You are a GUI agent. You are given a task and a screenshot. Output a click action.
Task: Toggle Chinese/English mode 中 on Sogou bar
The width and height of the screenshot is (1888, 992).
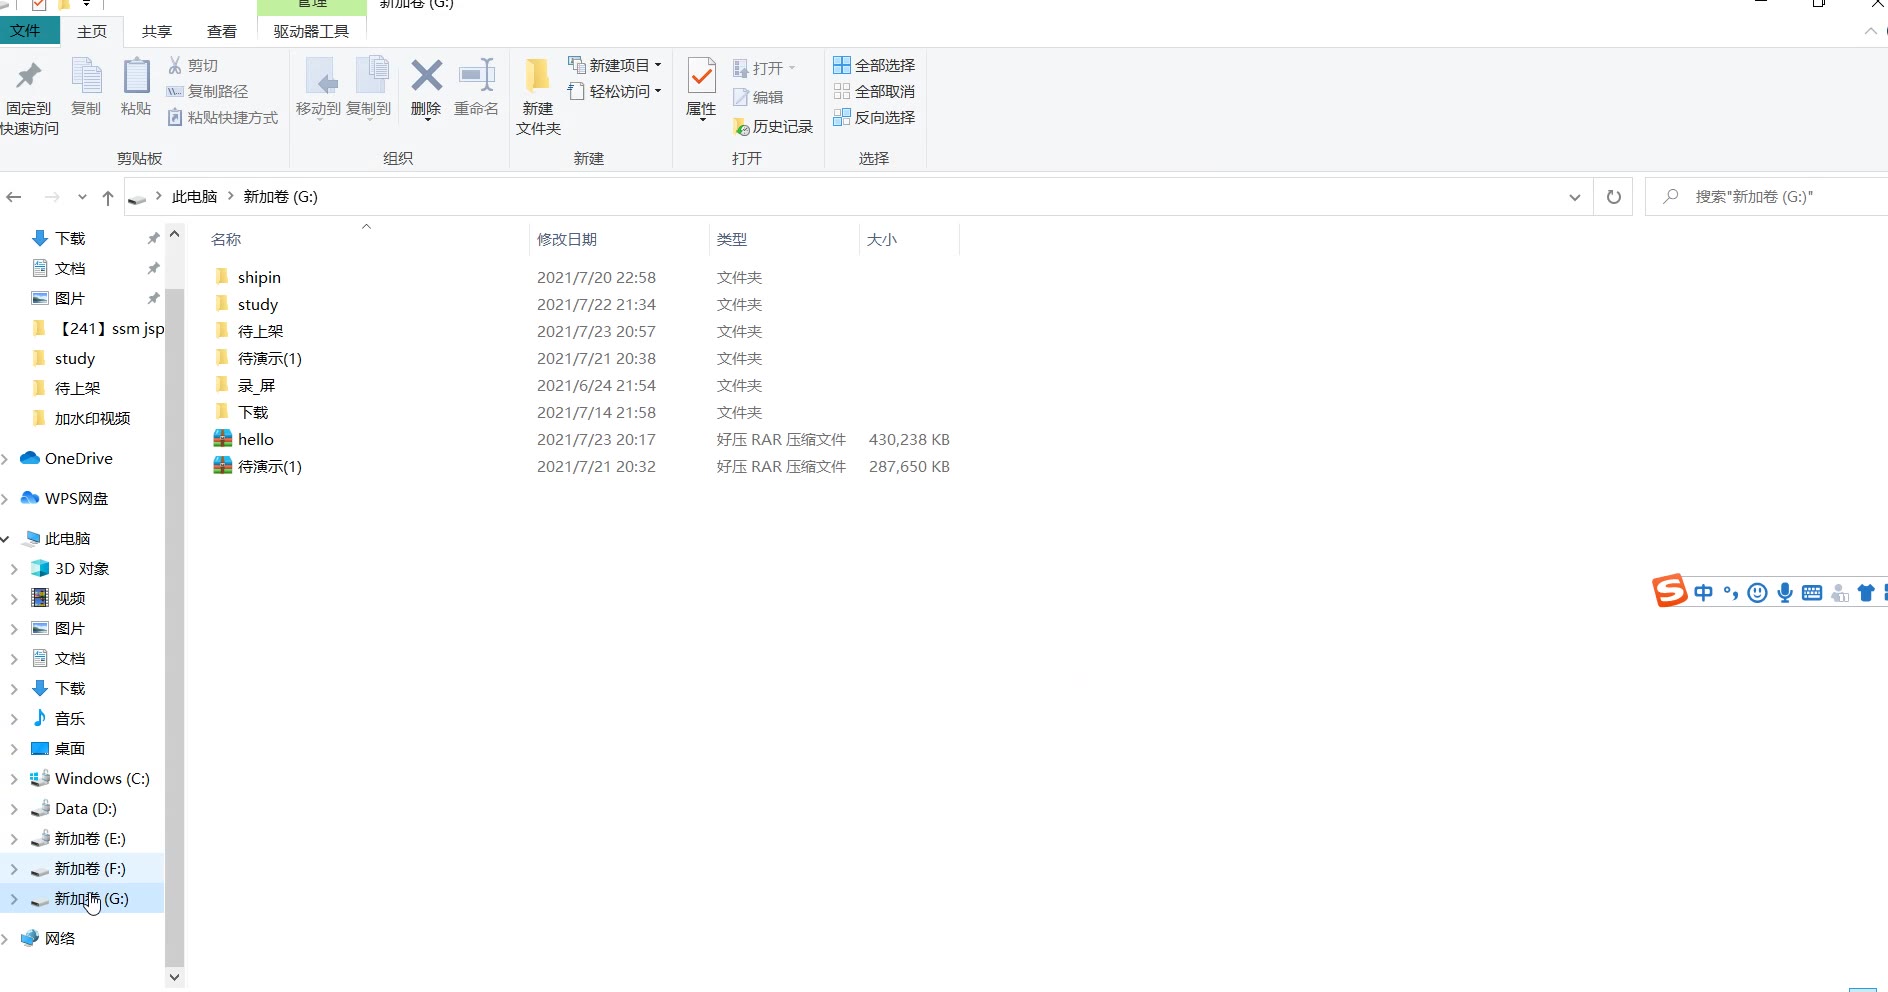pos(1703,593)
